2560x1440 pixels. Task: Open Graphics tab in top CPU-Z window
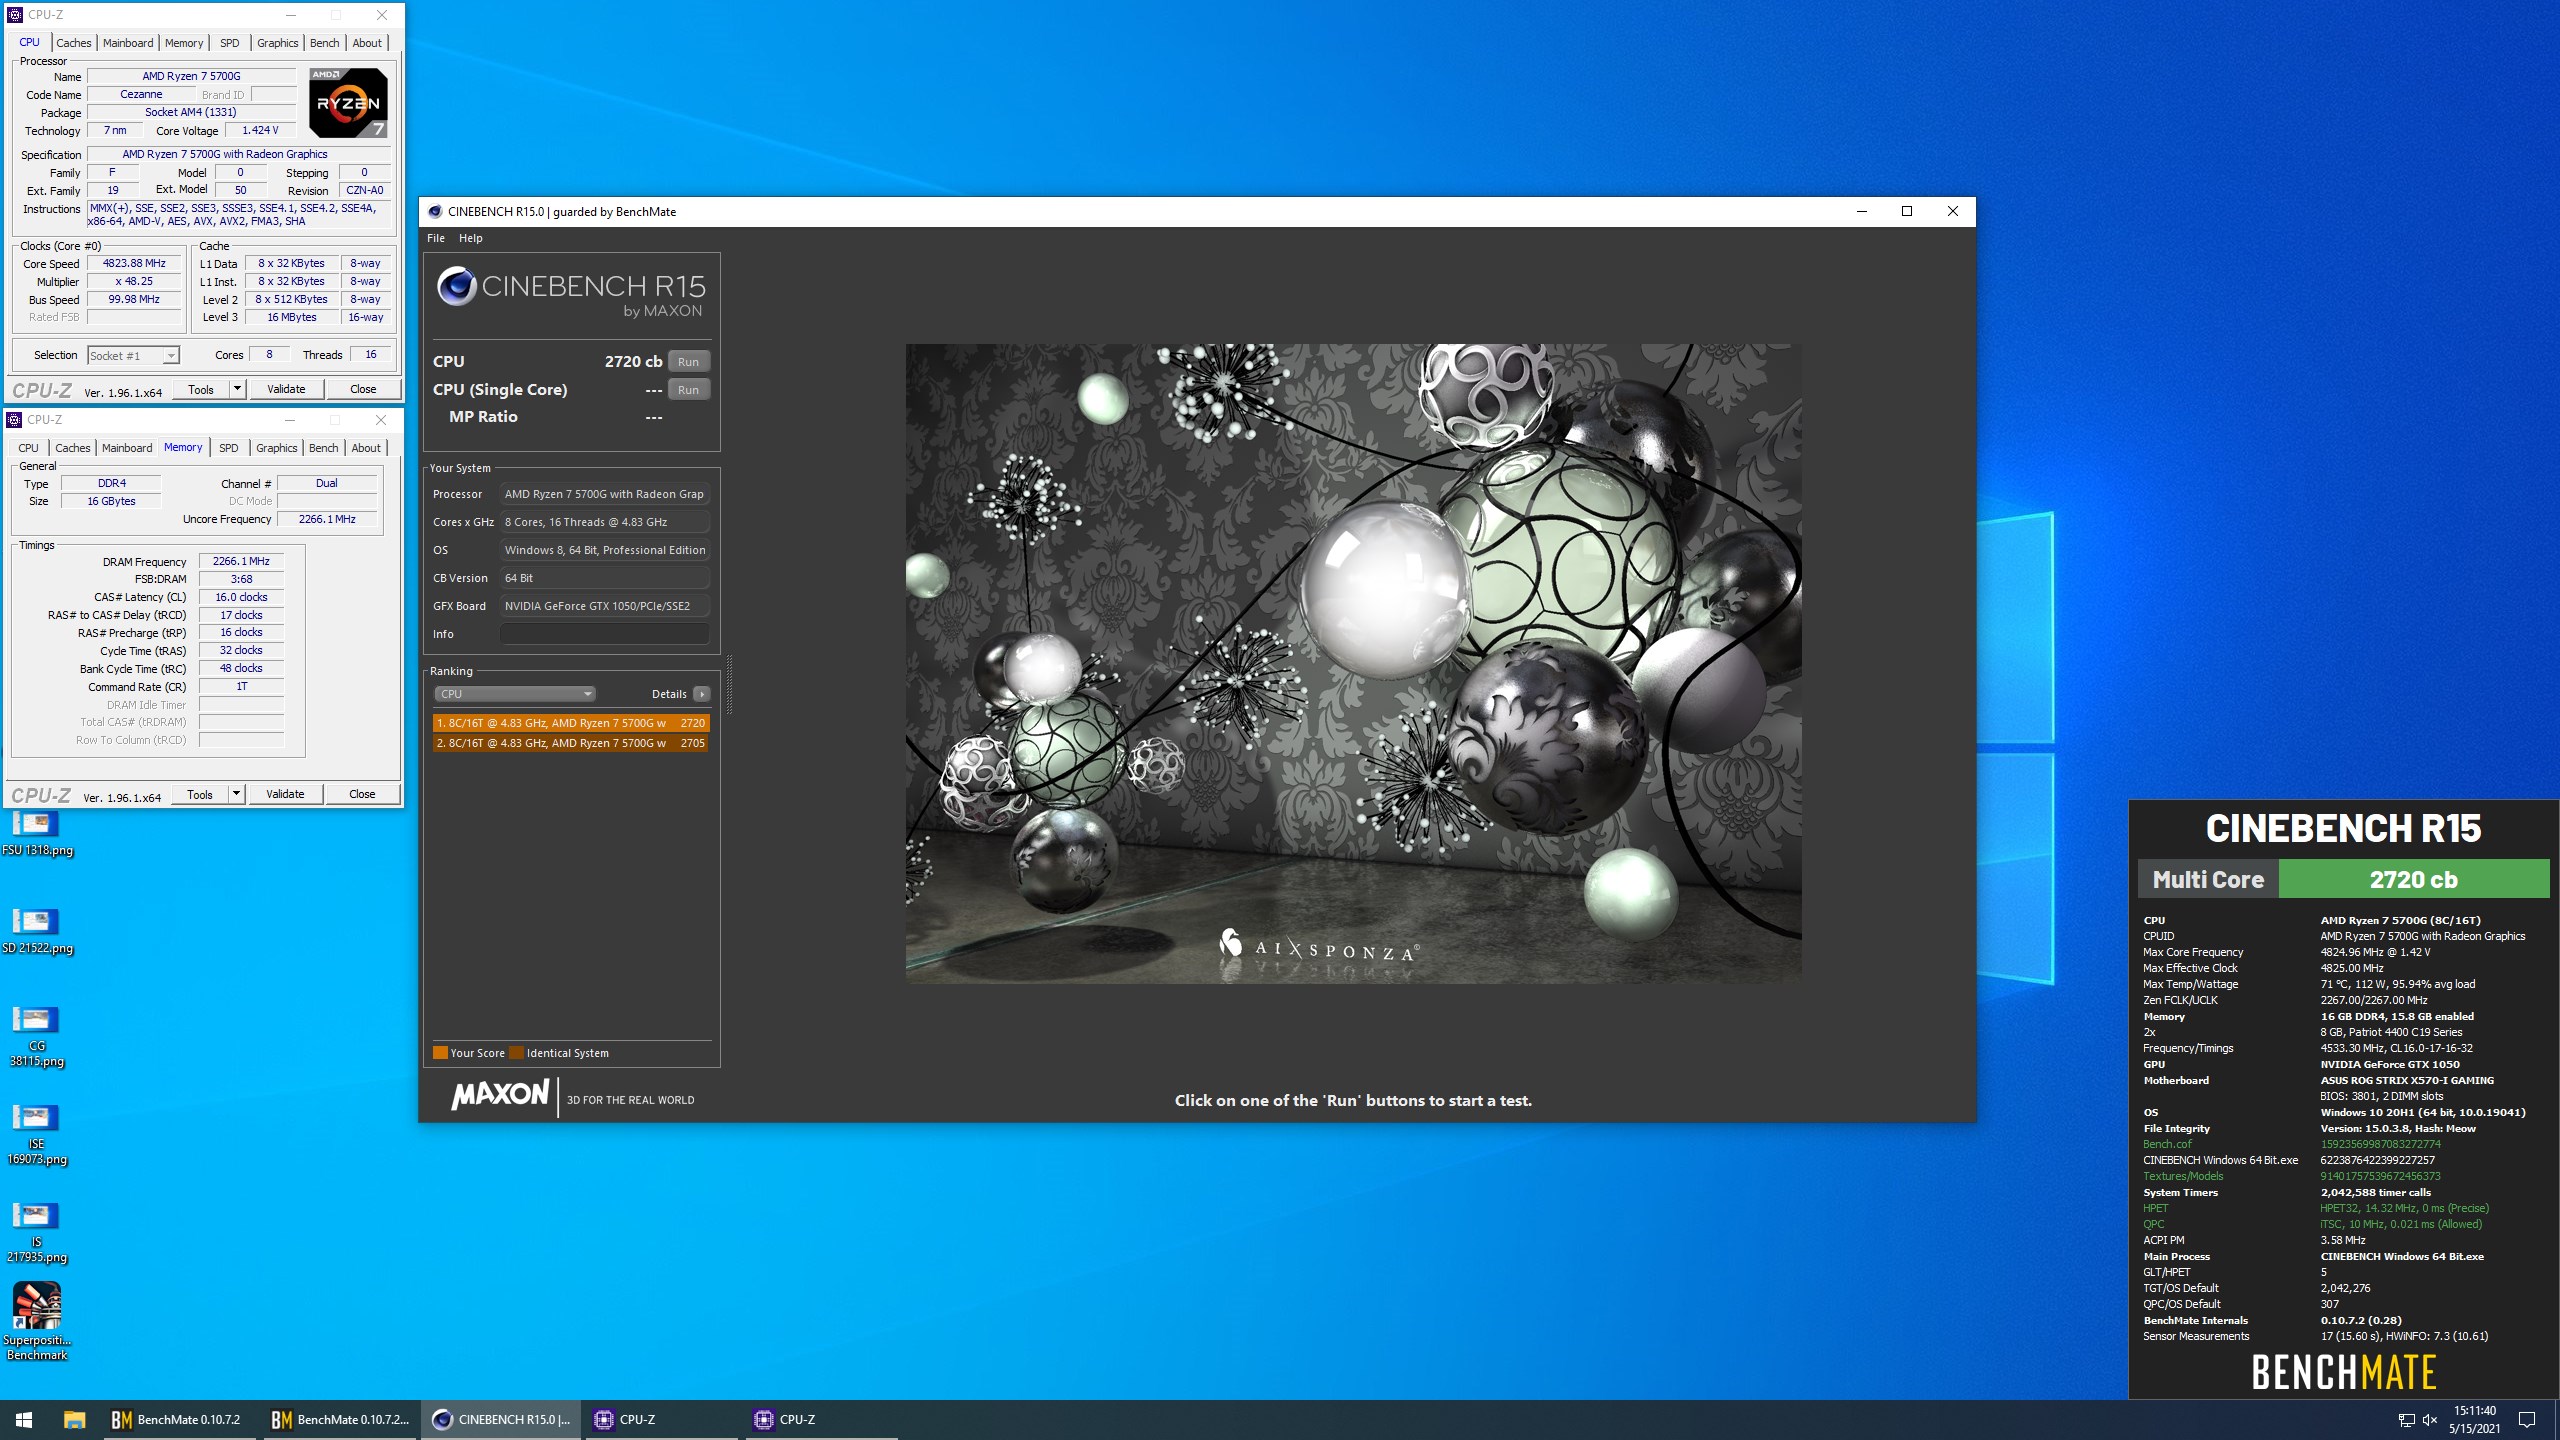pyautogui.click(x=277, y=43)
